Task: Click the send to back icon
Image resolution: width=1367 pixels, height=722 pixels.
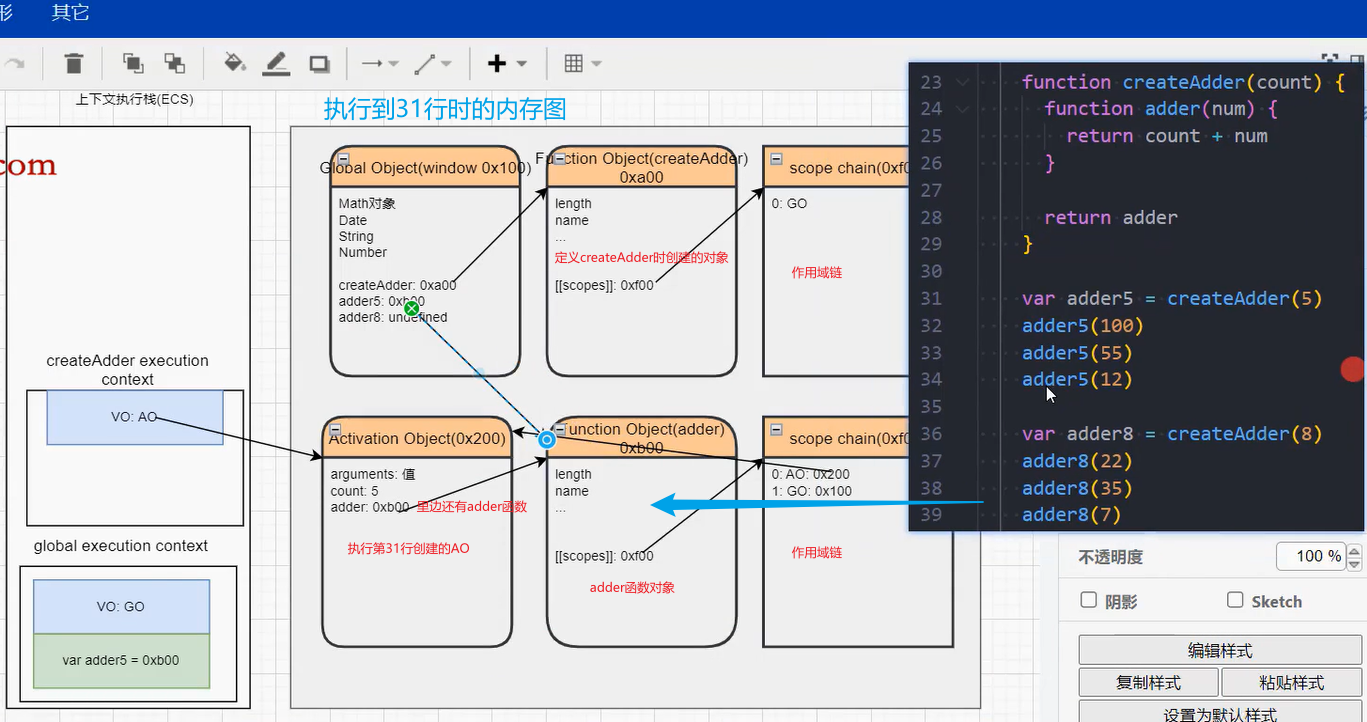Action: click(175, 63)
